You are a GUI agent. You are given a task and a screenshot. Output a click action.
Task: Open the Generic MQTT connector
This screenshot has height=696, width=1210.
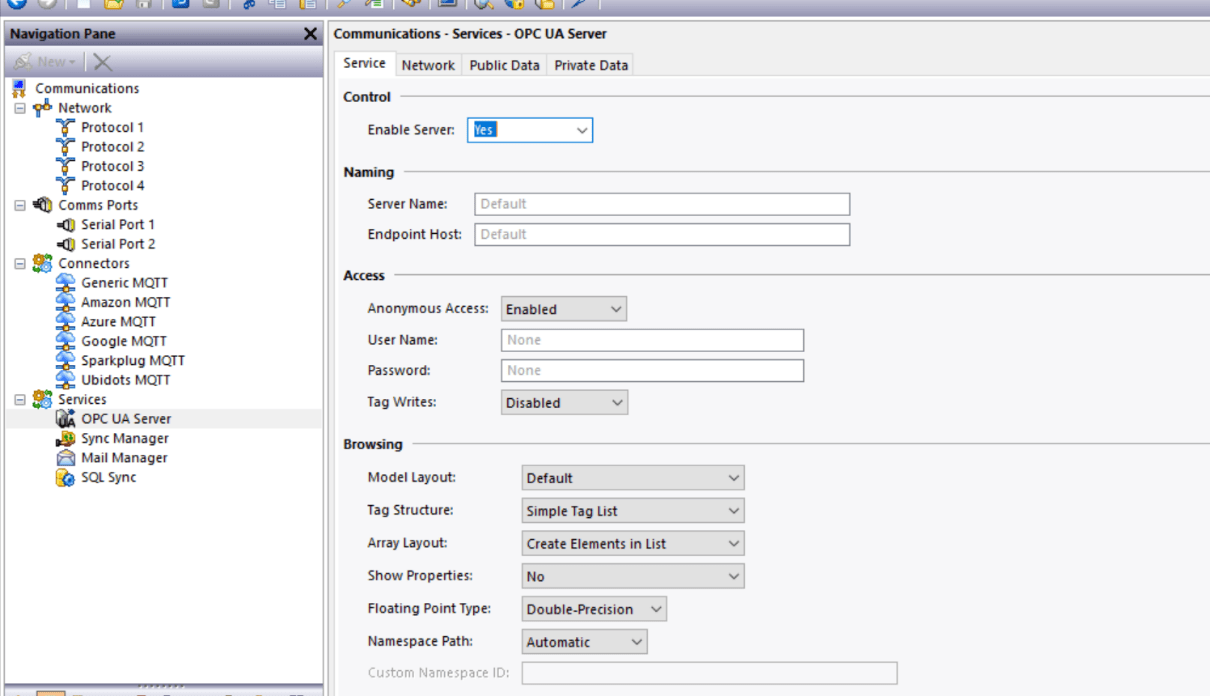[125, 283]
